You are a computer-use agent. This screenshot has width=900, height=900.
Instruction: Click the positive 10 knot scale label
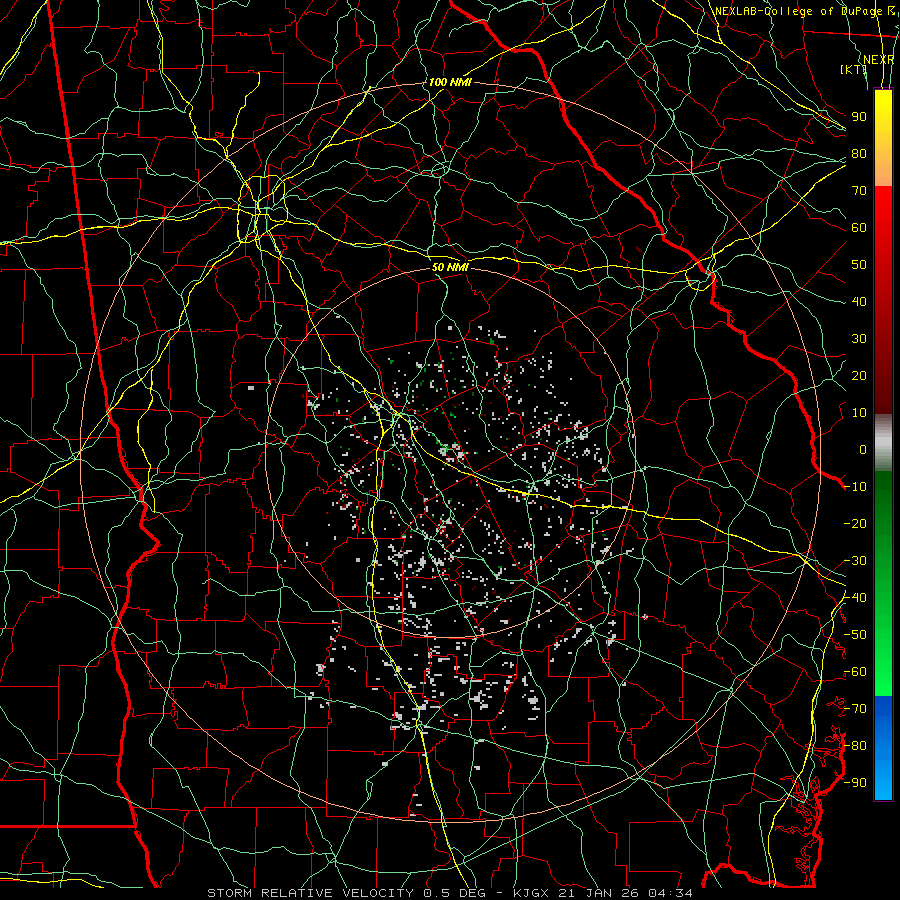(859, 413)
